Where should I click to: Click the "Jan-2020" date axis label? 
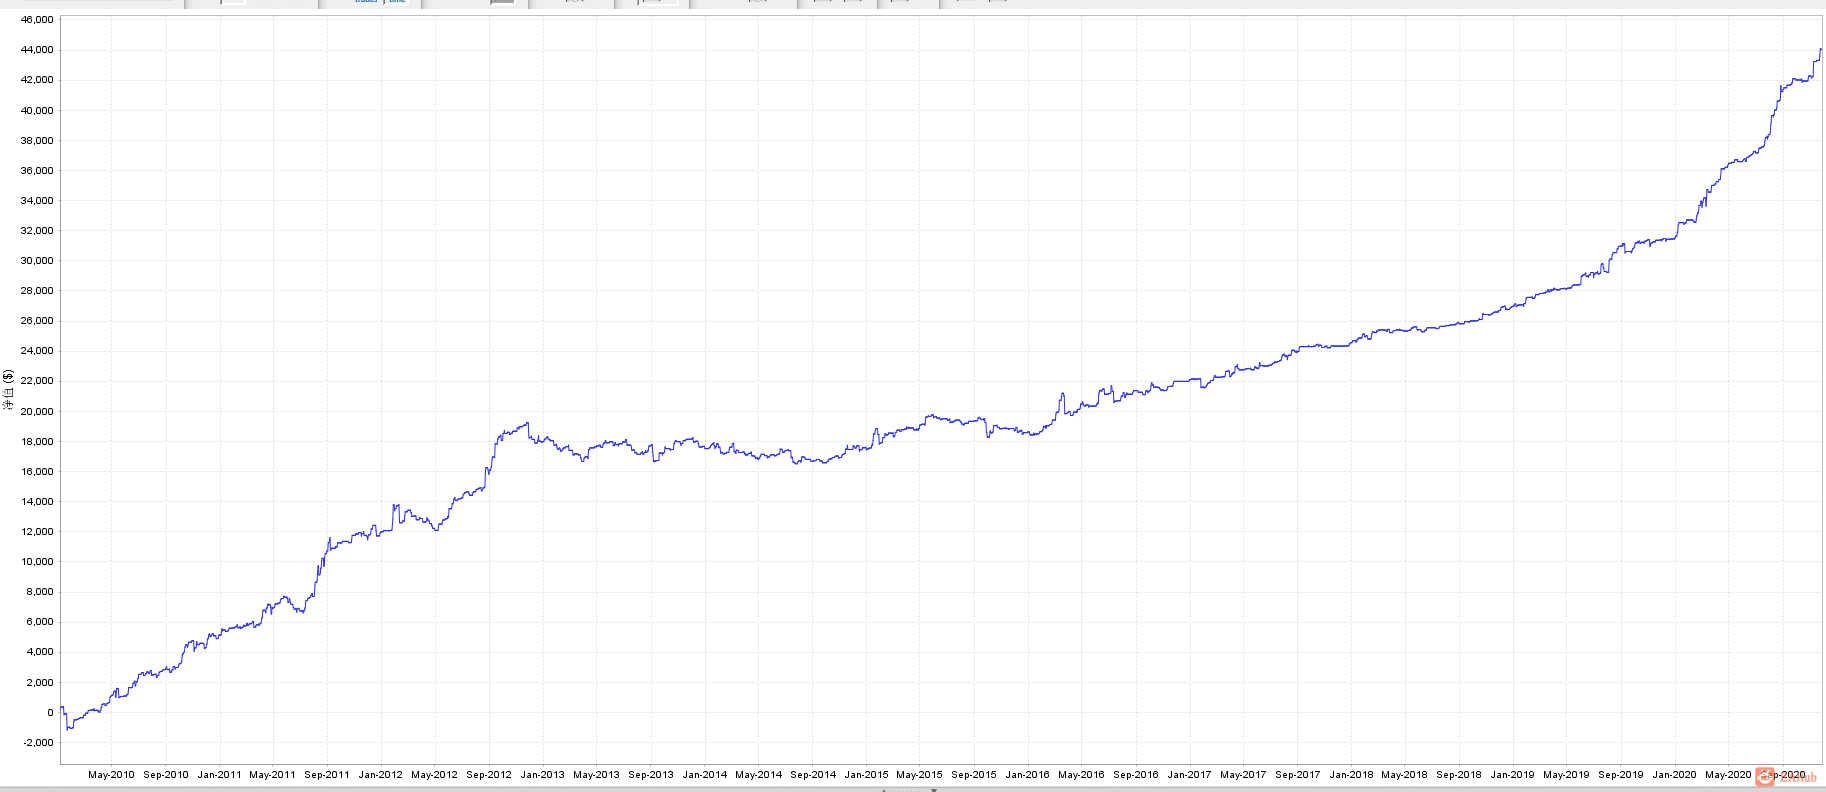1674,775
